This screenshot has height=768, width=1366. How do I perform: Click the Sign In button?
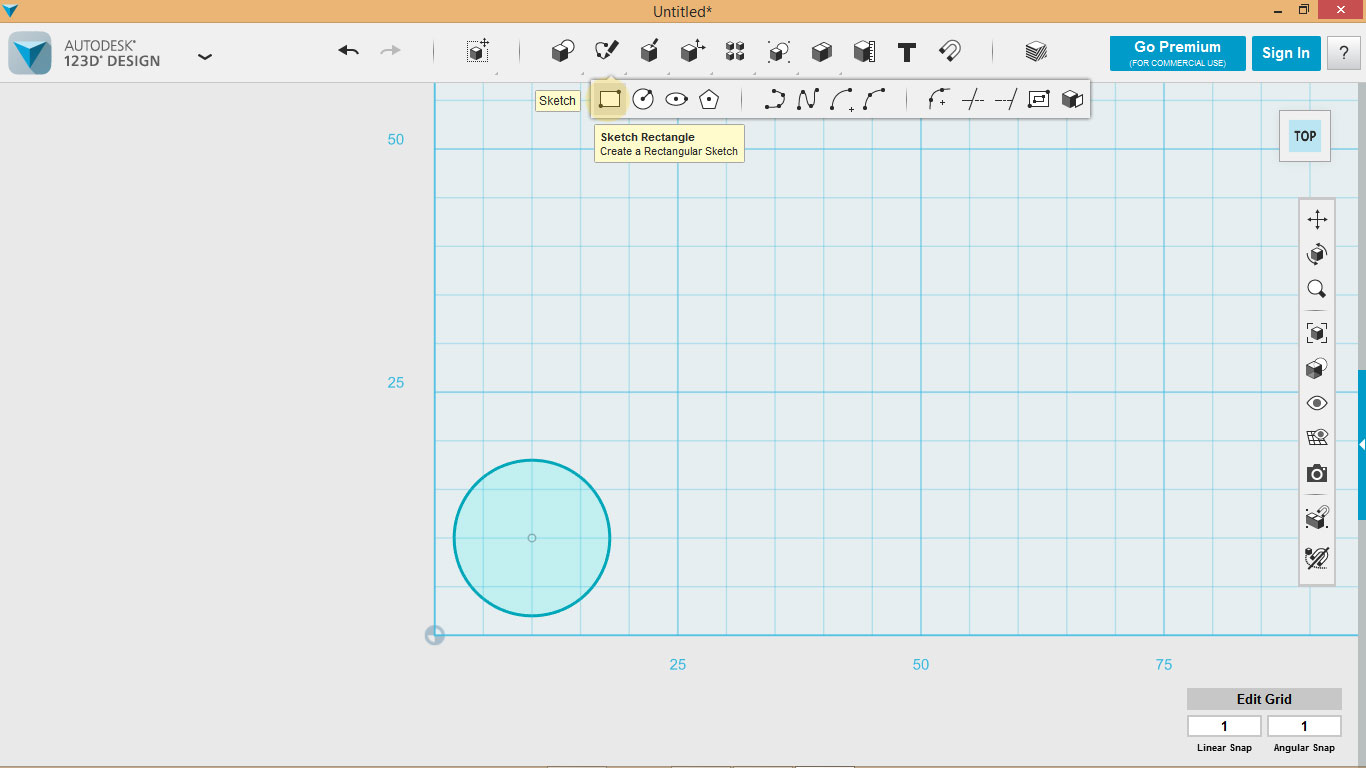point(1286,53)
